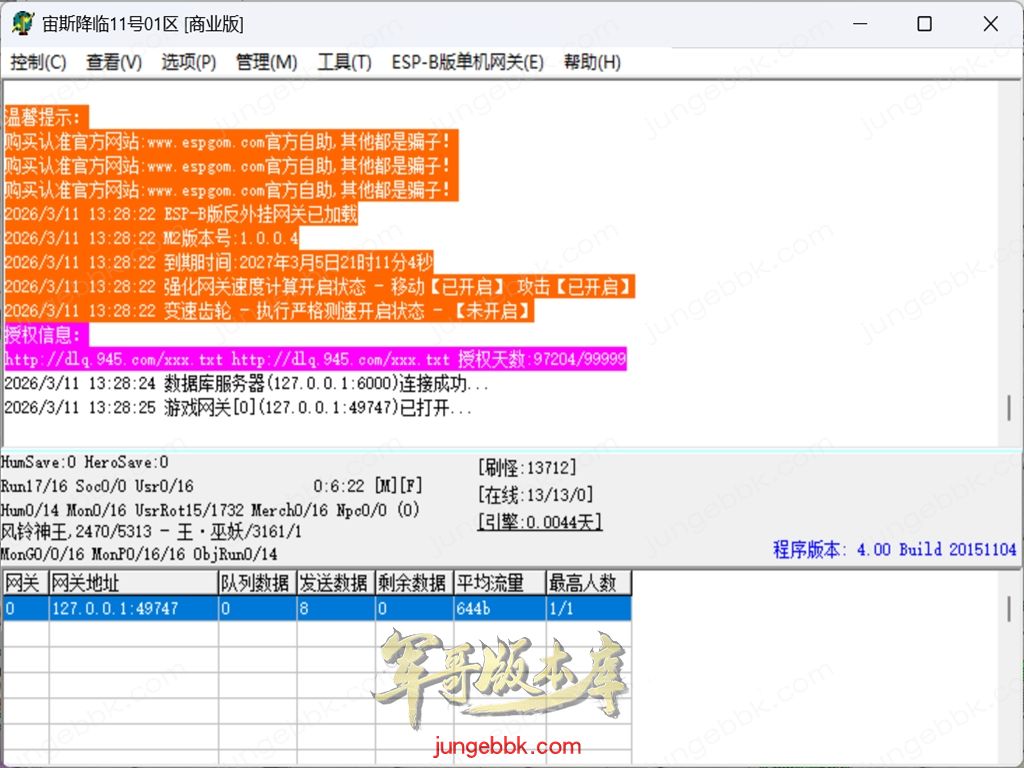Click the gateway list scrollbar thumb
Screen dimensions: 1024x768
point(1009,609)
